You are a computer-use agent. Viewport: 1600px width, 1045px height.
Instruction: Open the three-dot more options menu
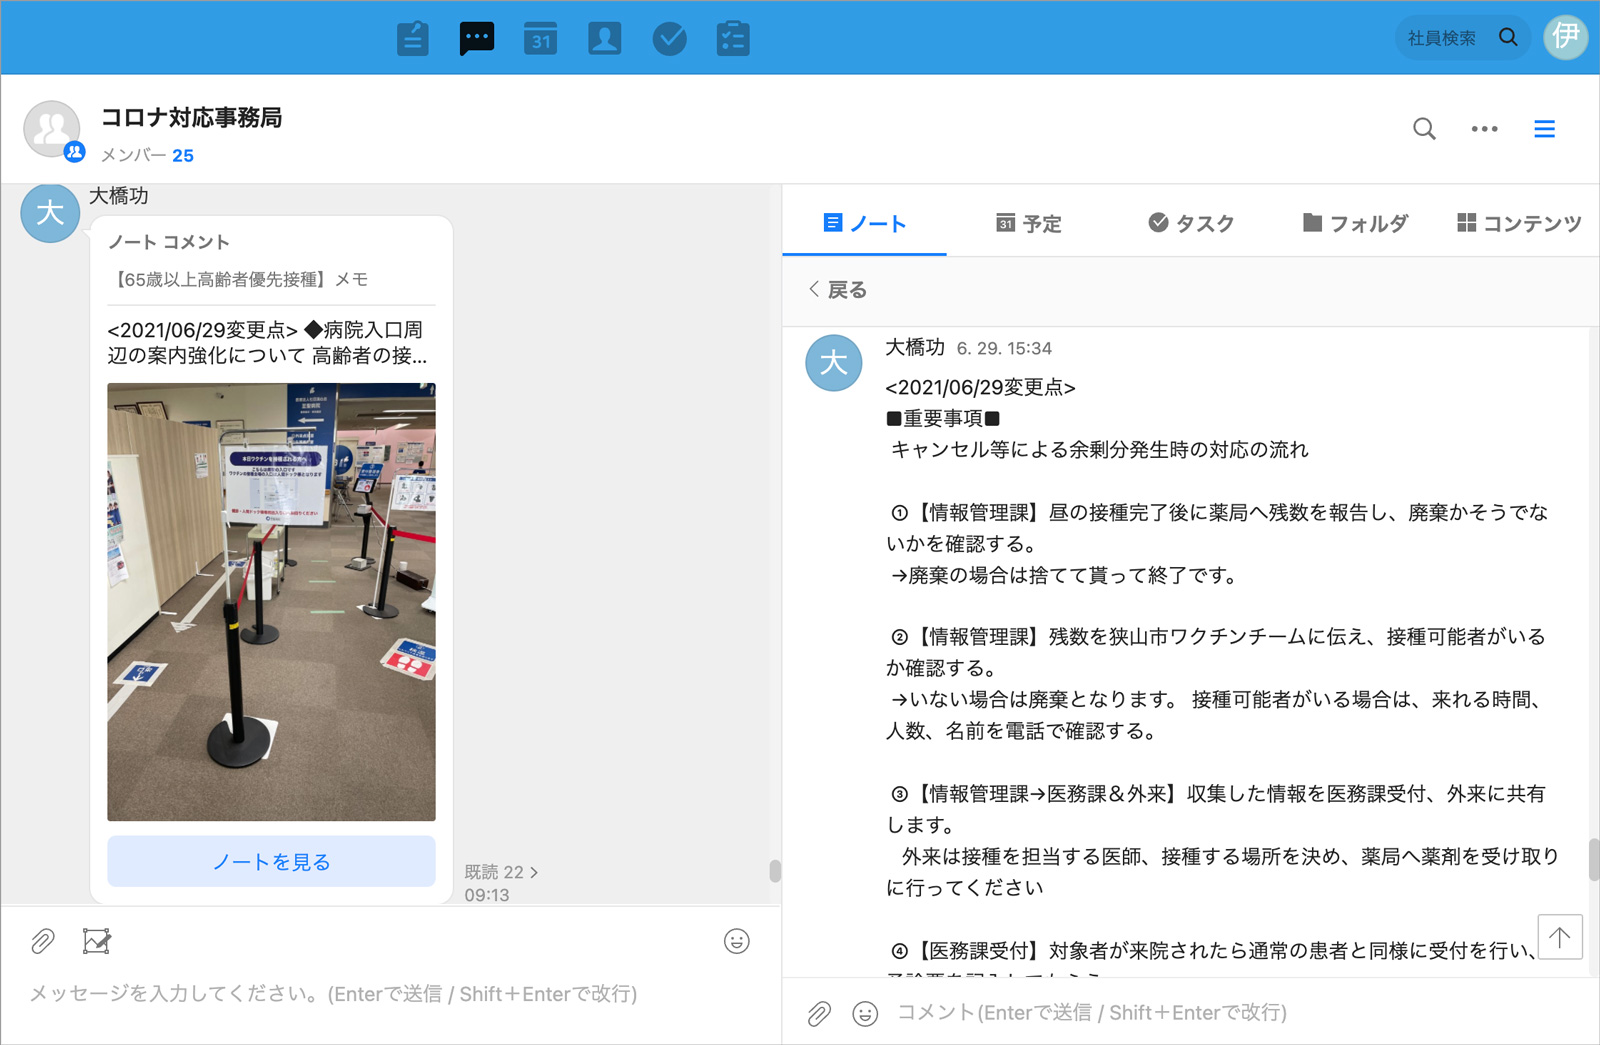point(1484,129)
